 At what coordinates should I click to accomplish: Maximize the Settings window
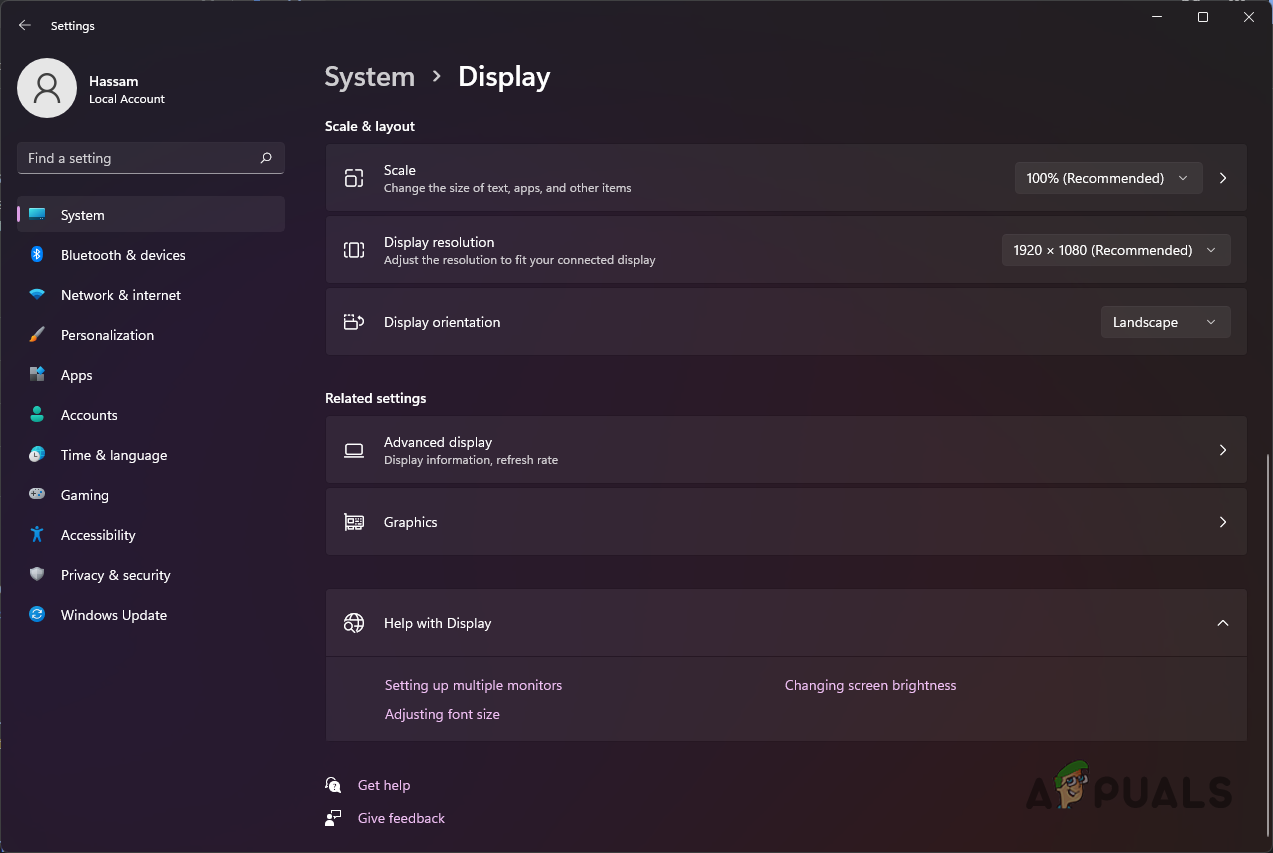coord(1203,17)
